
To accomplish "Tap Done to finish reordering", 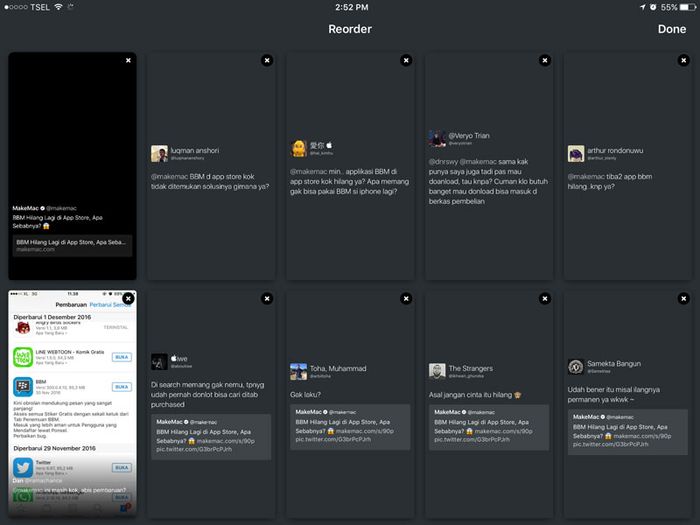I will 671,29.
